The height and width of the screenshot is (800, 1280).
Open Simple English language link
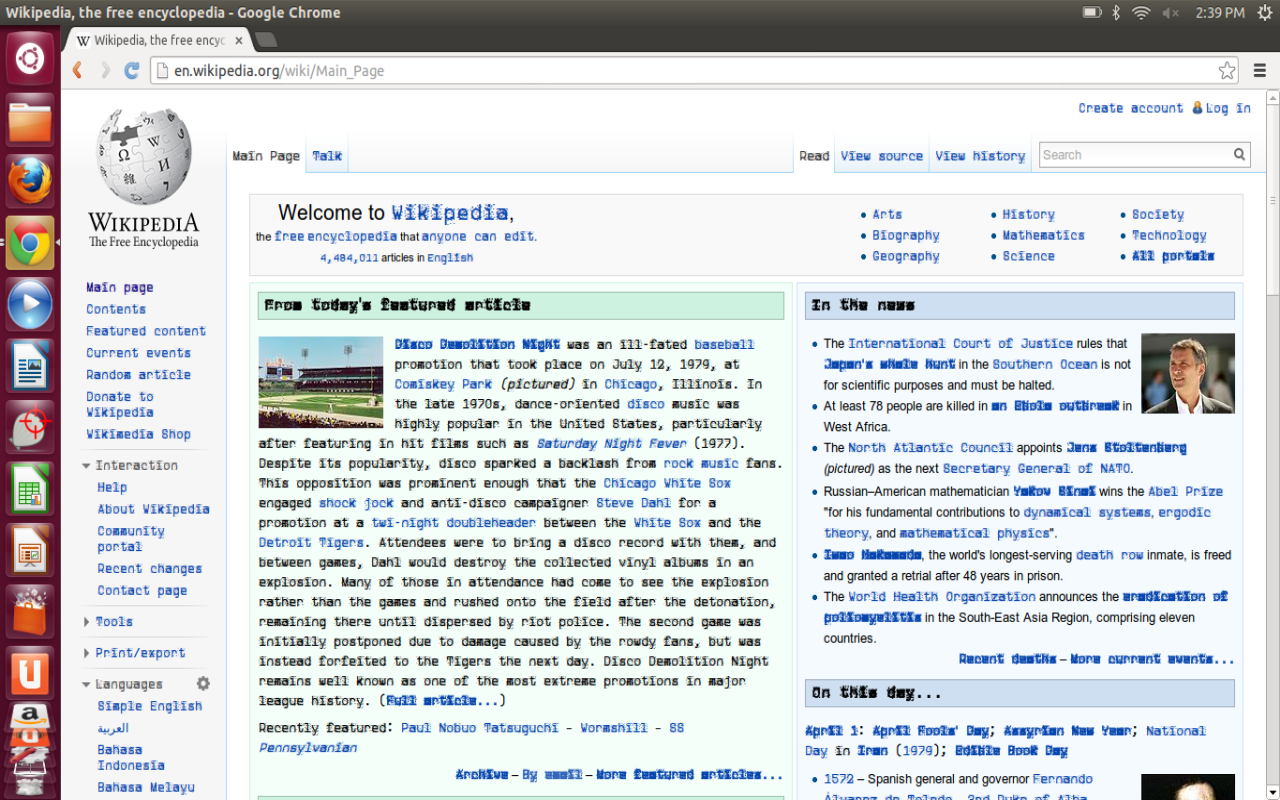tap(149, 706)
